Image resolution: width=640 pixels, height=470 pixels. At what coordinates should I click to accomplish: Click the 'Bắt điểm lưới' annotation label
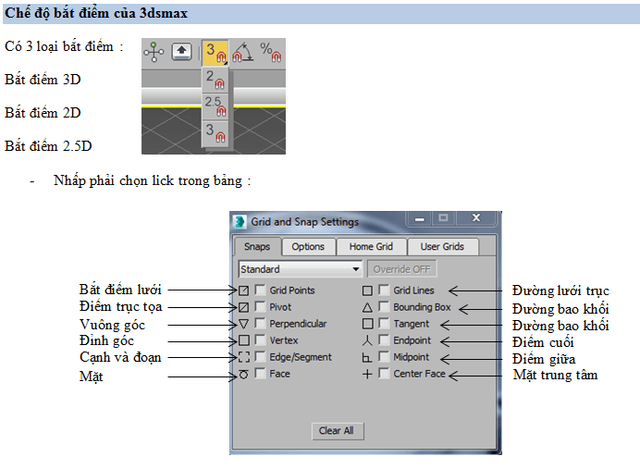[x=120, y=290]
